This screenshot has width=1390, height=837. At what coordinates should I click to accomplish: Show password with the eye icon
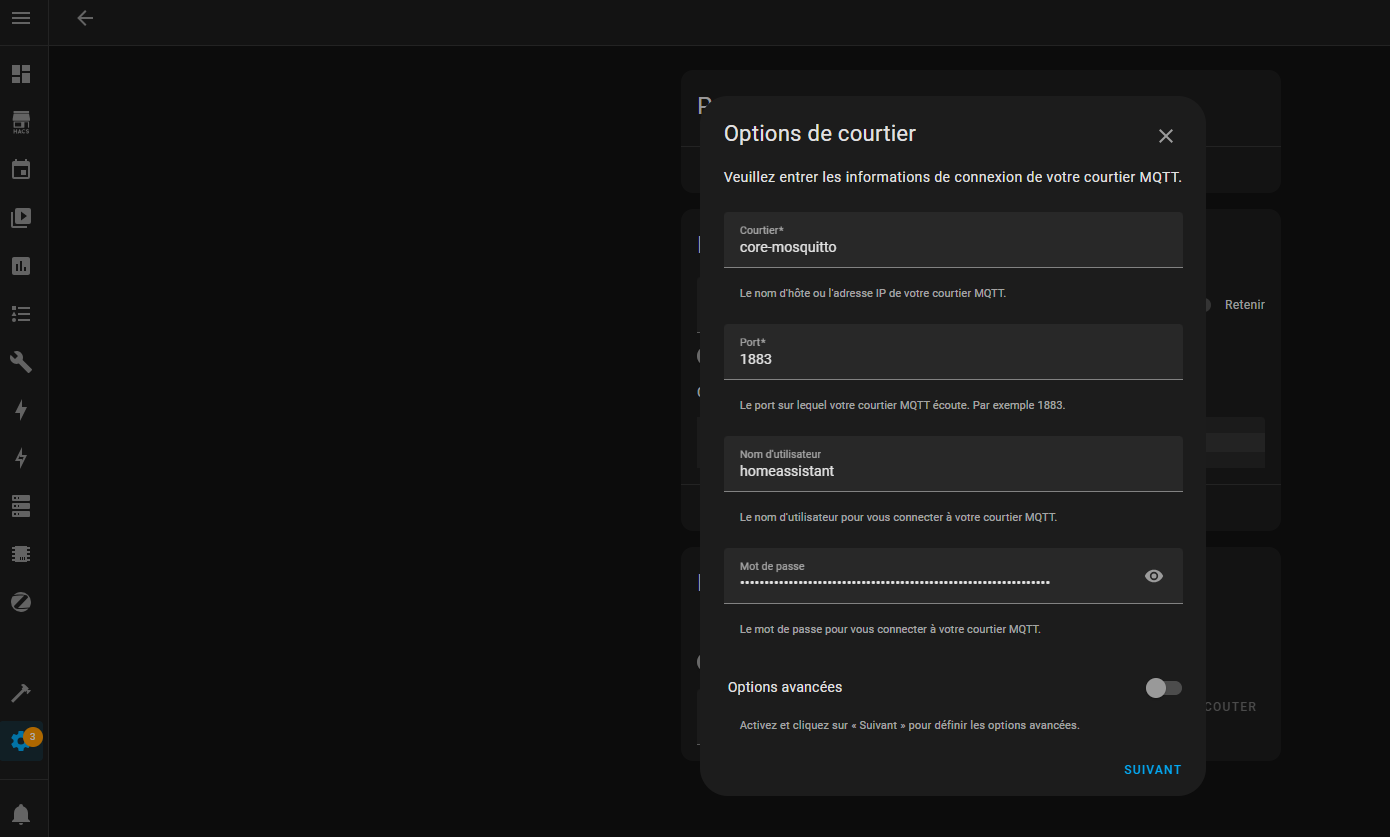[x=1154, y=576]
